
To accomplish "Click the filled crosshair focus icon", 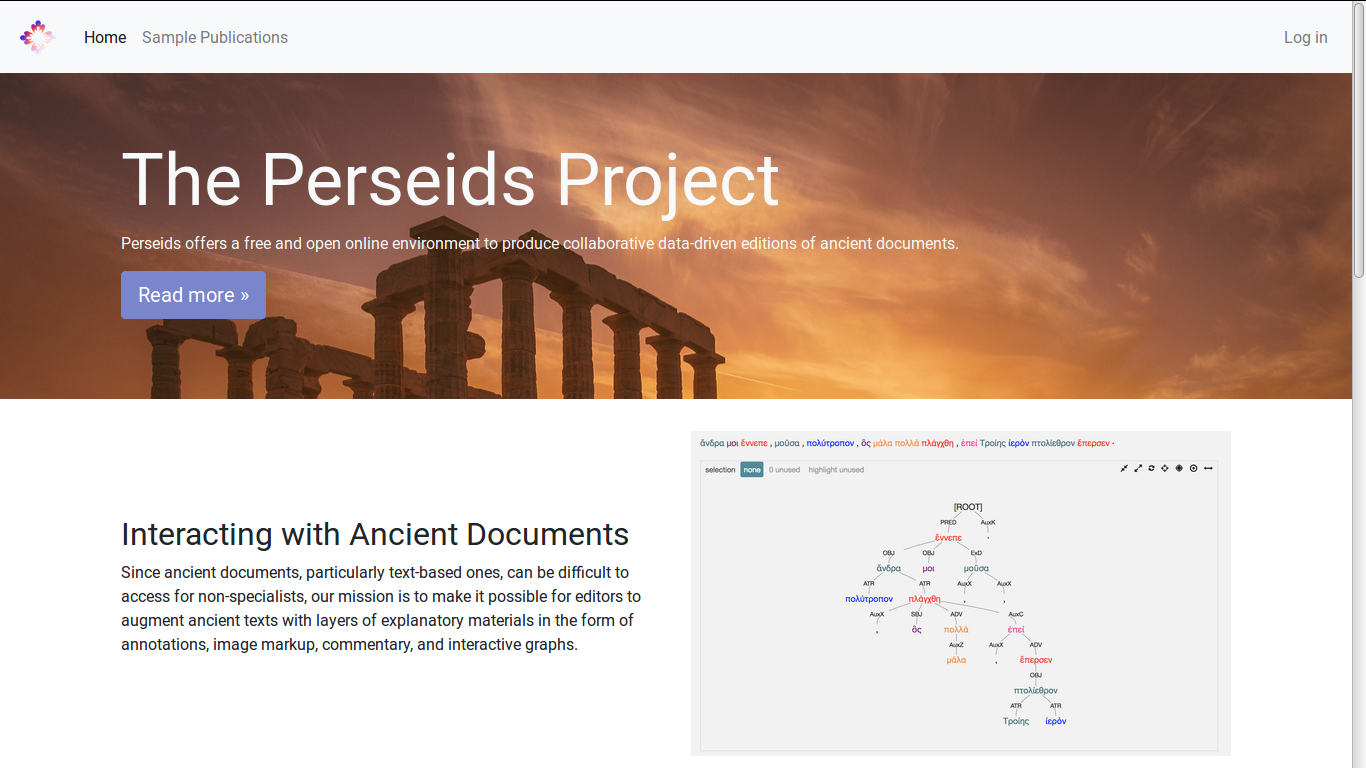I will click(x=1179, y=468).
